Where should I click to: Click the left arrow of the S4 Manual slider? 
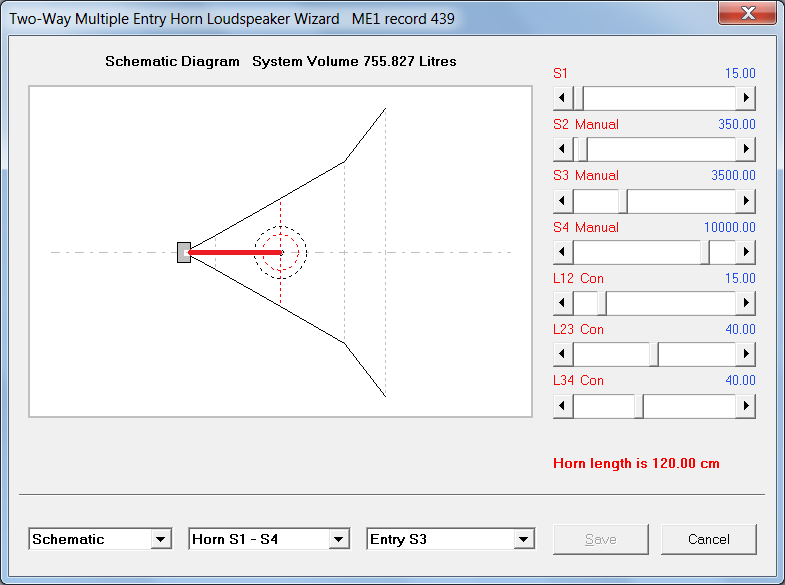click(x=563, y=252)
